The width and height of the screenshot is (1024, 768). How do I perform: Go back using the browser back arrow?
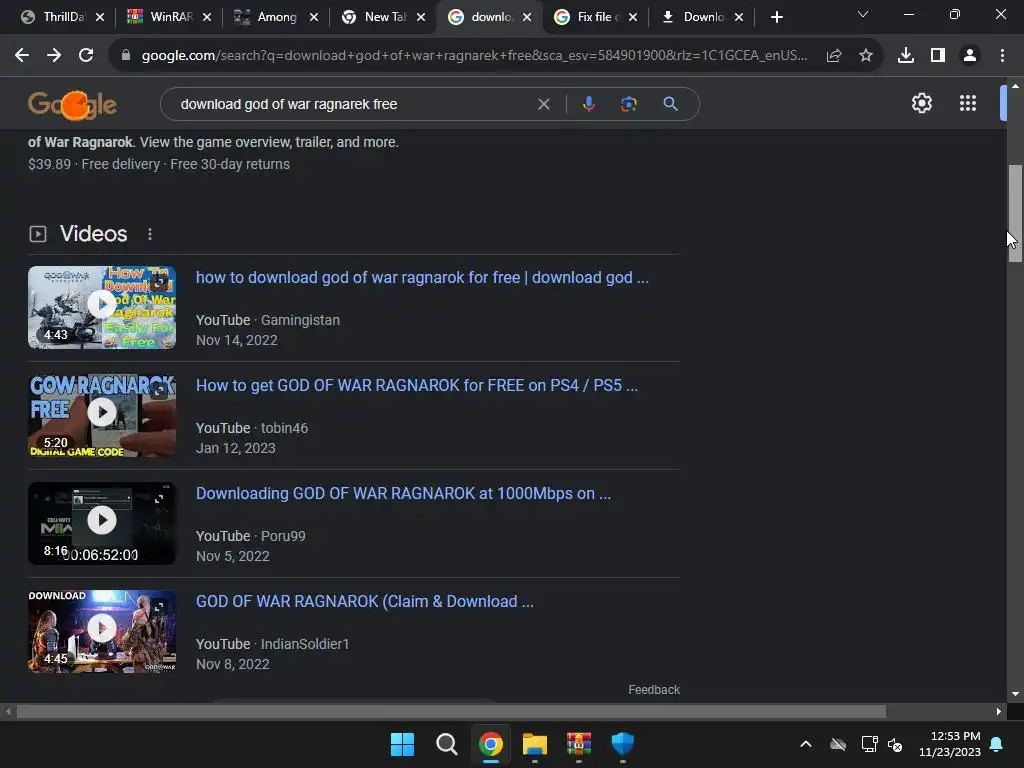click(22, 56)
